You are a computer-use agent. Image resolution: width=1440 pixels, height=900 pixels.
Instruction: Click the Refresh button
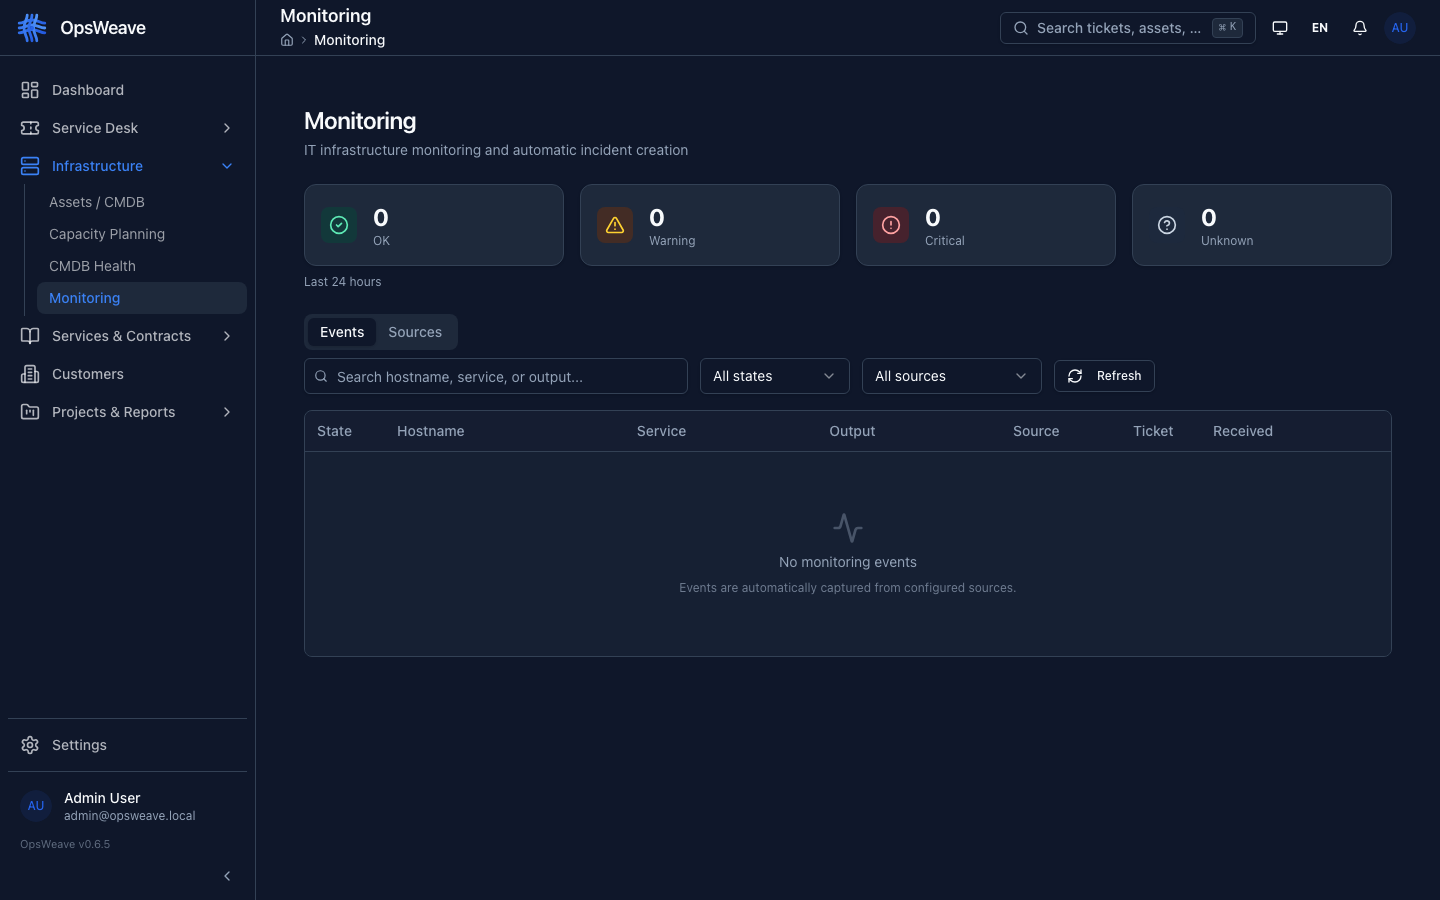(1104, 376)
